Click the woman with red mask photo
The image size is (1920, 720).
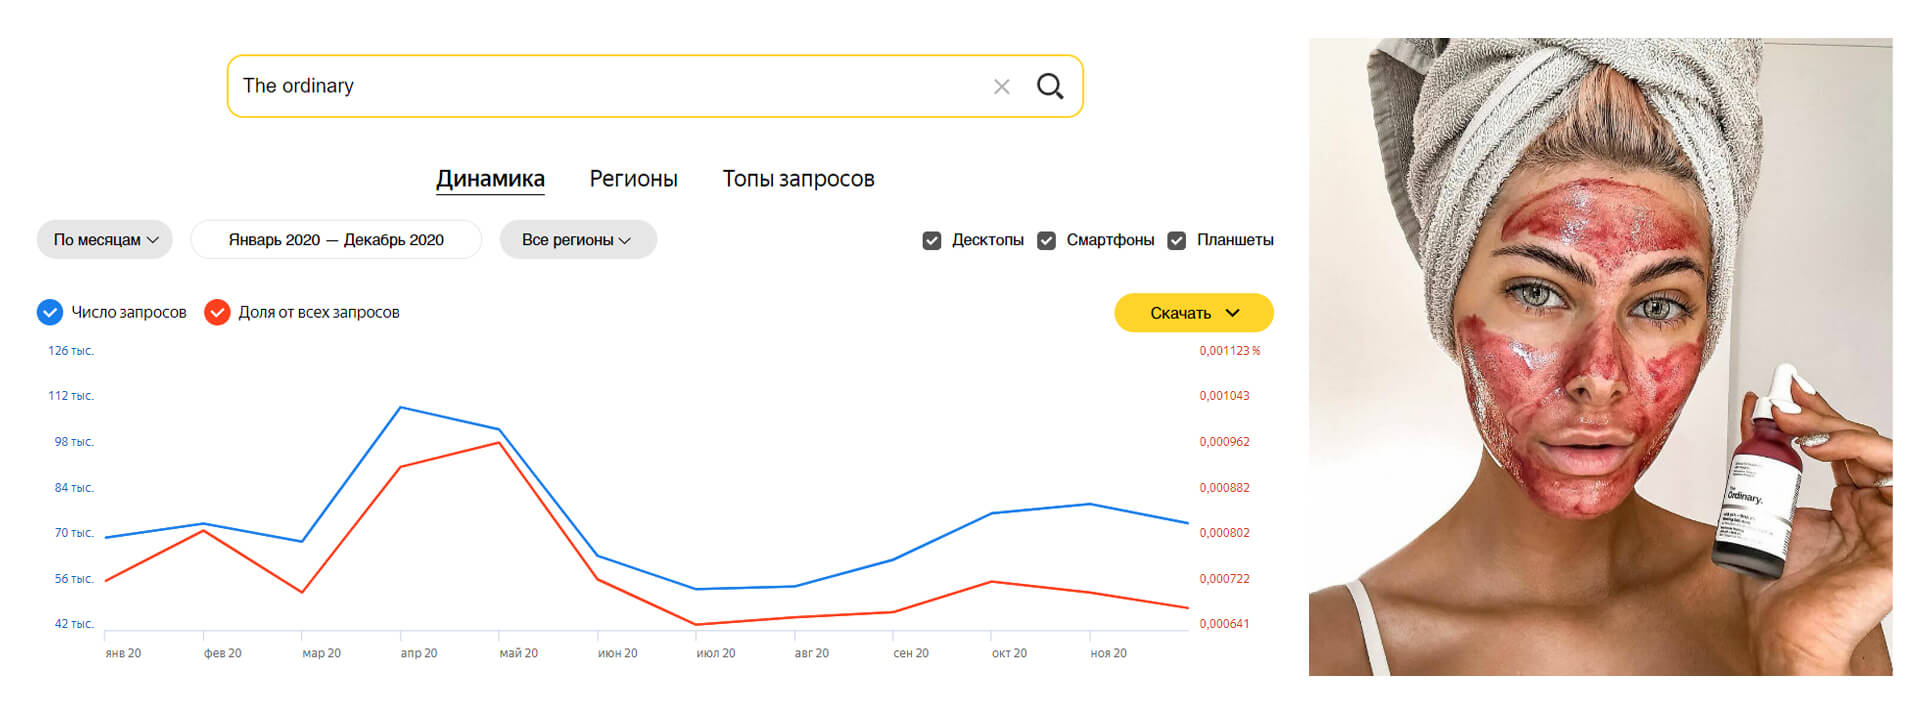click(1600, 357)
